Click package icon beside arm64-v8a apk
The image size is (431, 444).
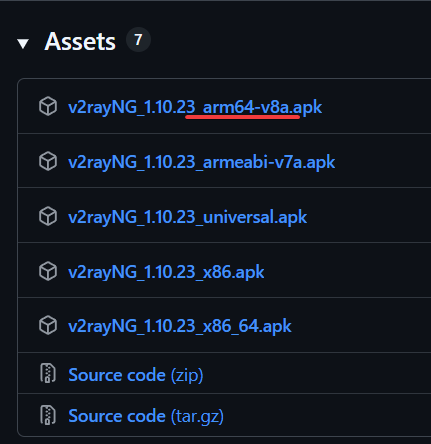tap(48, 106)
